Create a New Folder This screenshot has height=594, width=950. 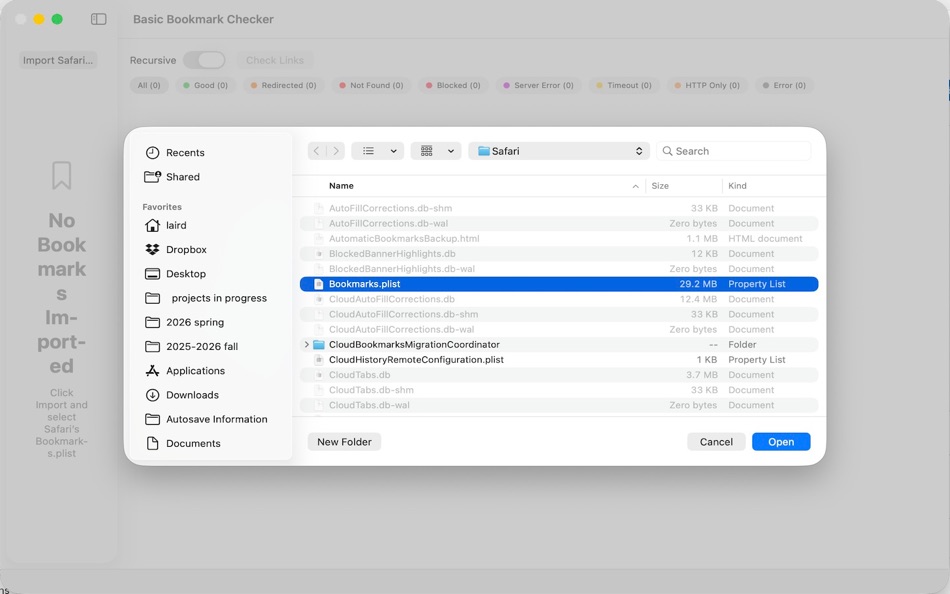click(x=344, y=441)
